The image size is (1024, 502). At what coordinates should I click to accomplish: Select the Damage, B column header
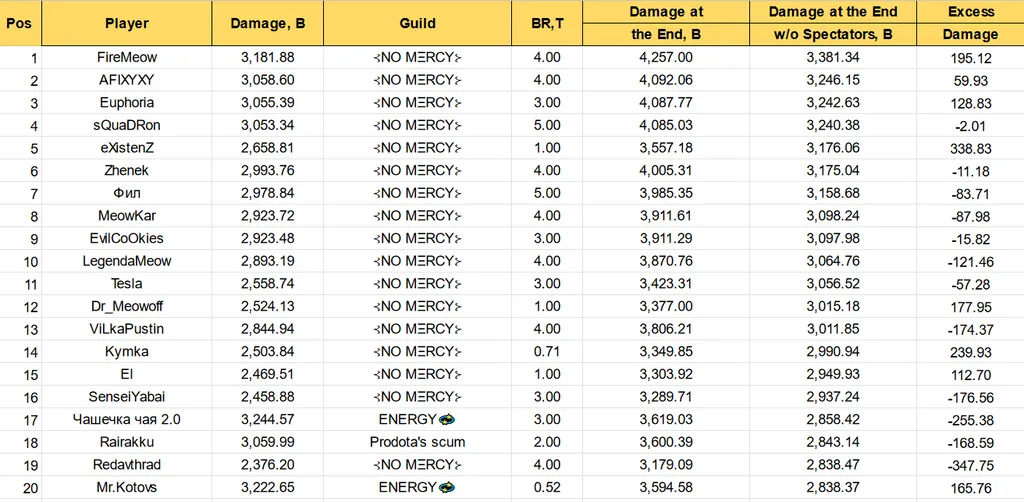[x=268, y=24]
